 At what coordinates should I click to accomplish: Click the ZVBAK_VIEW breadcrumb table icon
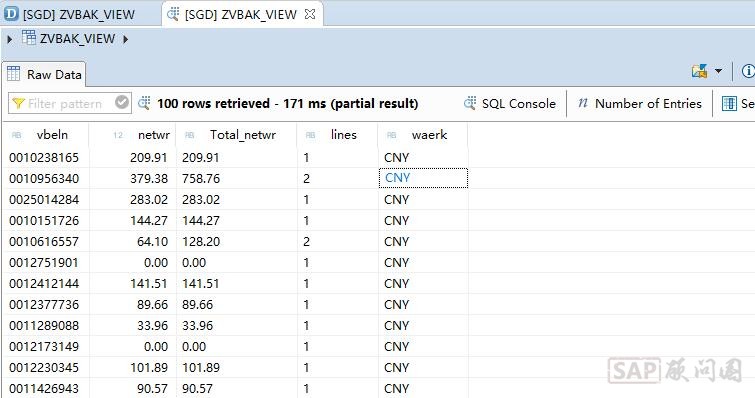(29, 38)
